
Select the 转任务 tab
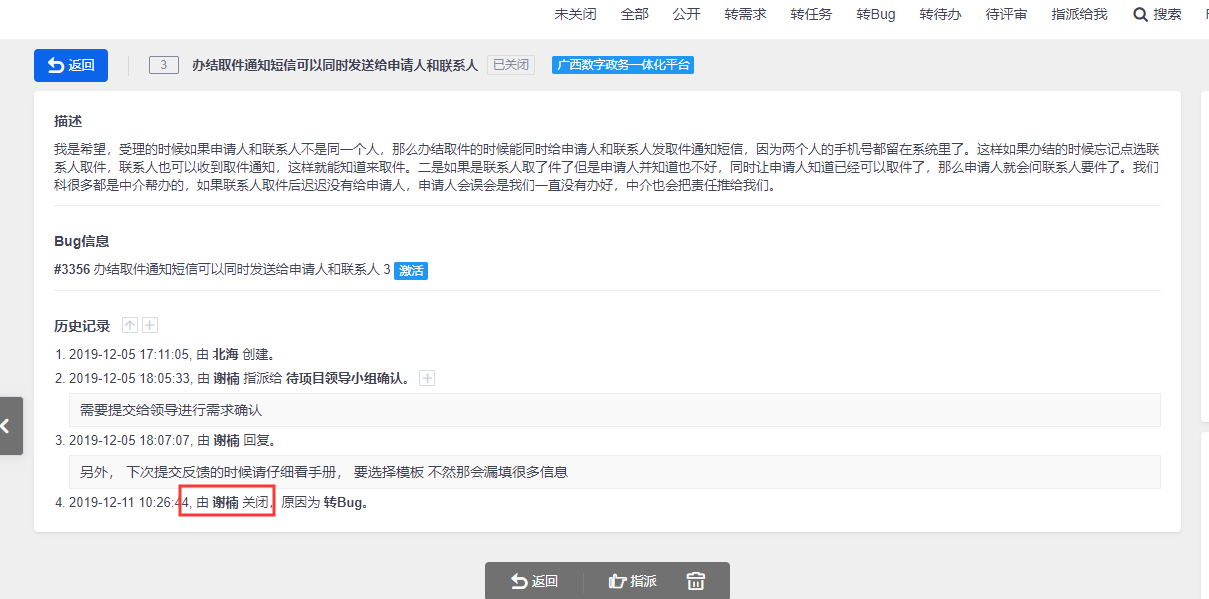[811, 14]
